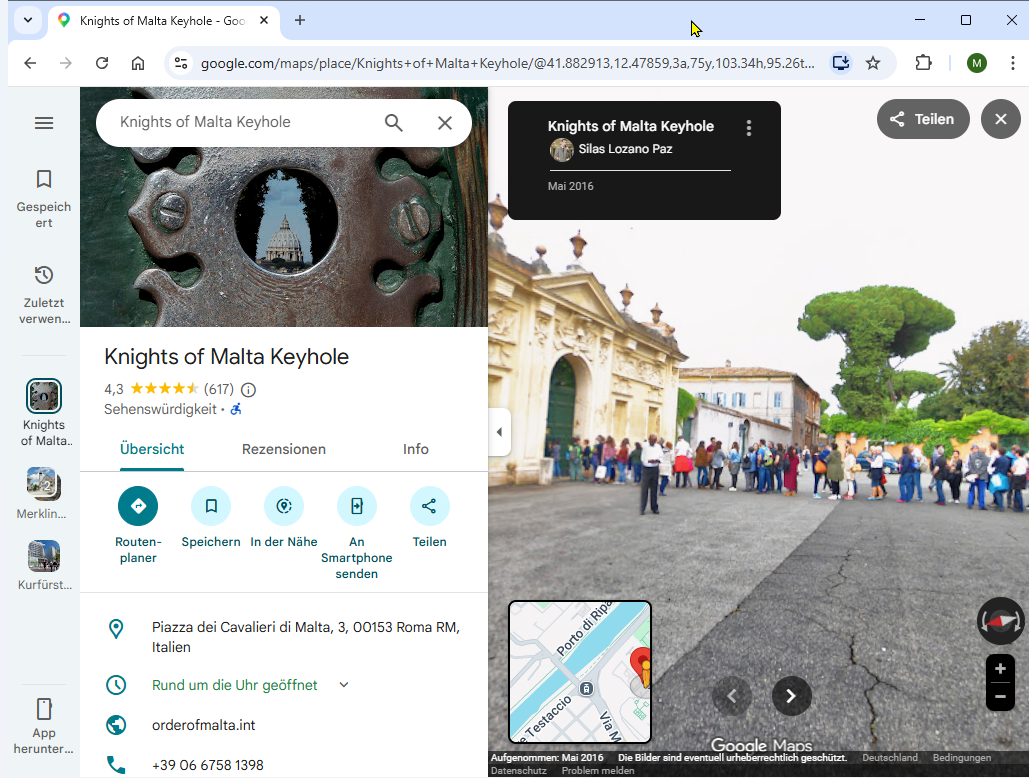Click the search magnifier icon

pos(394,123)
